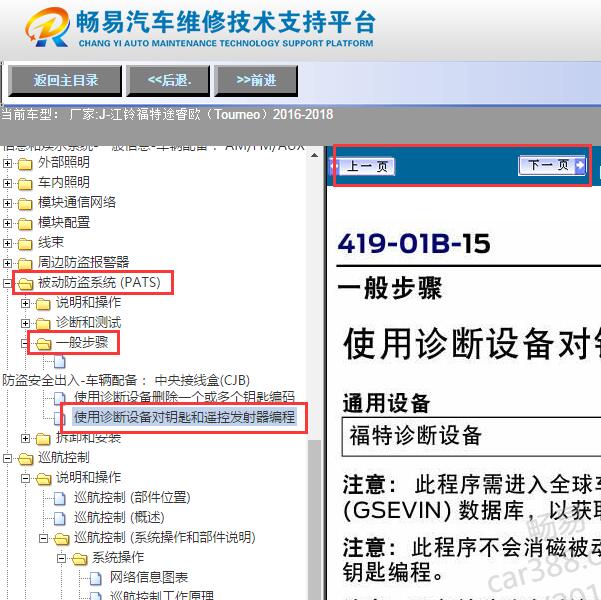The width and height of the screenshot is (601, 600).
Task: Expand the 模块配置 tree node
Action: pyautogui.click(x=7, y=223)
